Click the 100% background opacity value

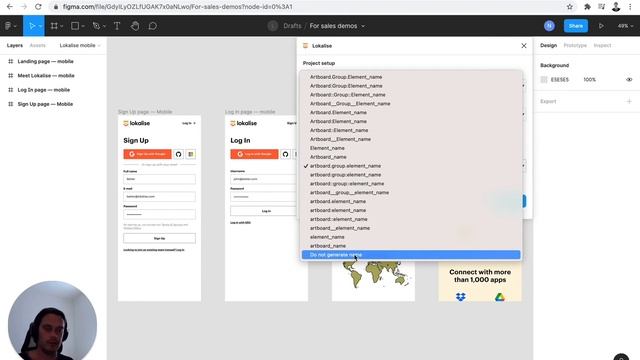(x=589, y=80)
